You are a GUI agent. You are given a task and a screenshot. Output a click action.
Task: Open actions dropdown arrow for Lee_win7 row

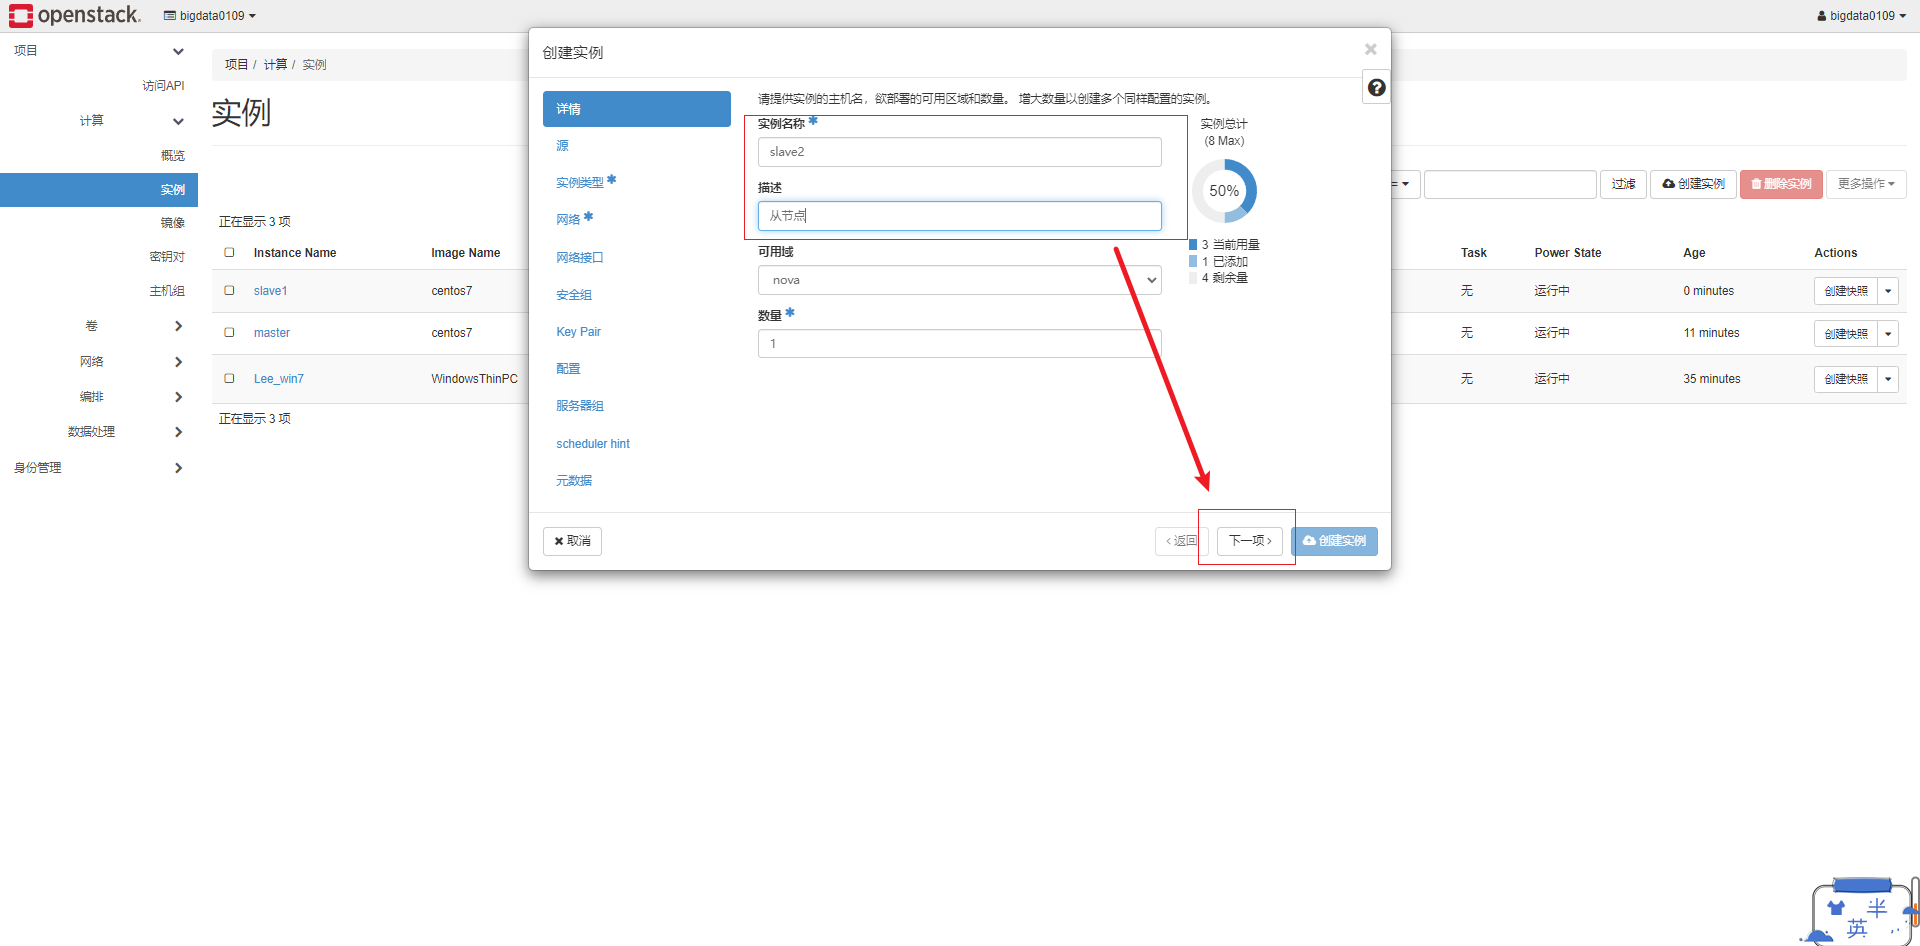point(1888,379)
